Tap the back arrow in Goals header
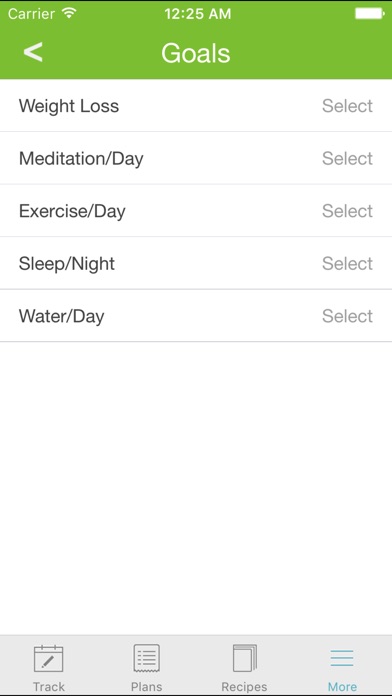The image size is (392, 696). pyautogui.click(x=33, y=52)
